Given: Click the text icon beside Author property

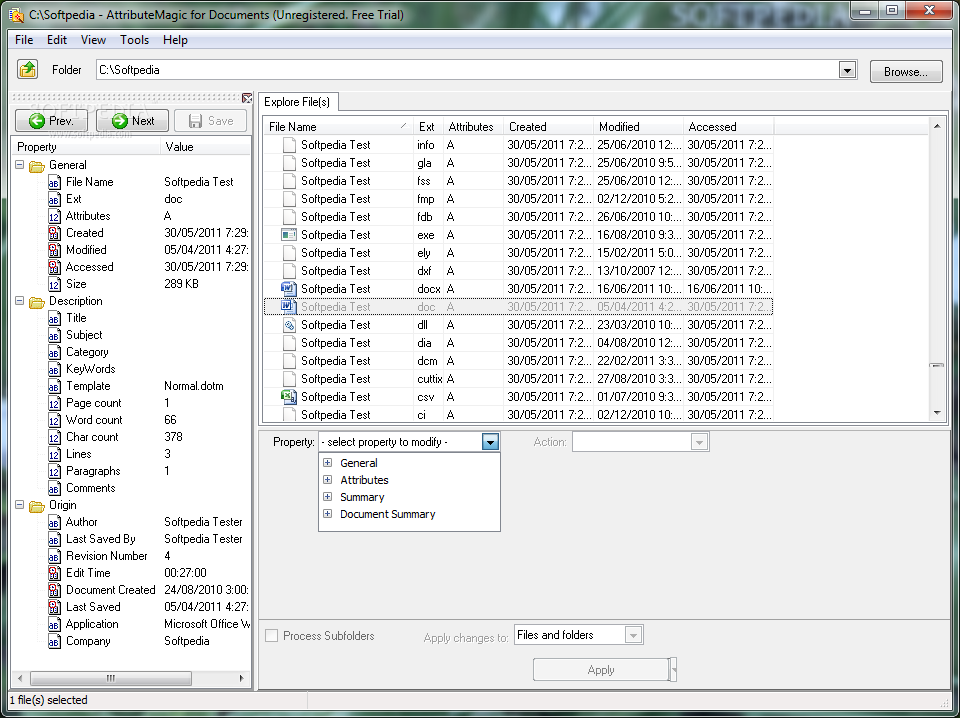Looking at the screenshot, I should [54, 522].
